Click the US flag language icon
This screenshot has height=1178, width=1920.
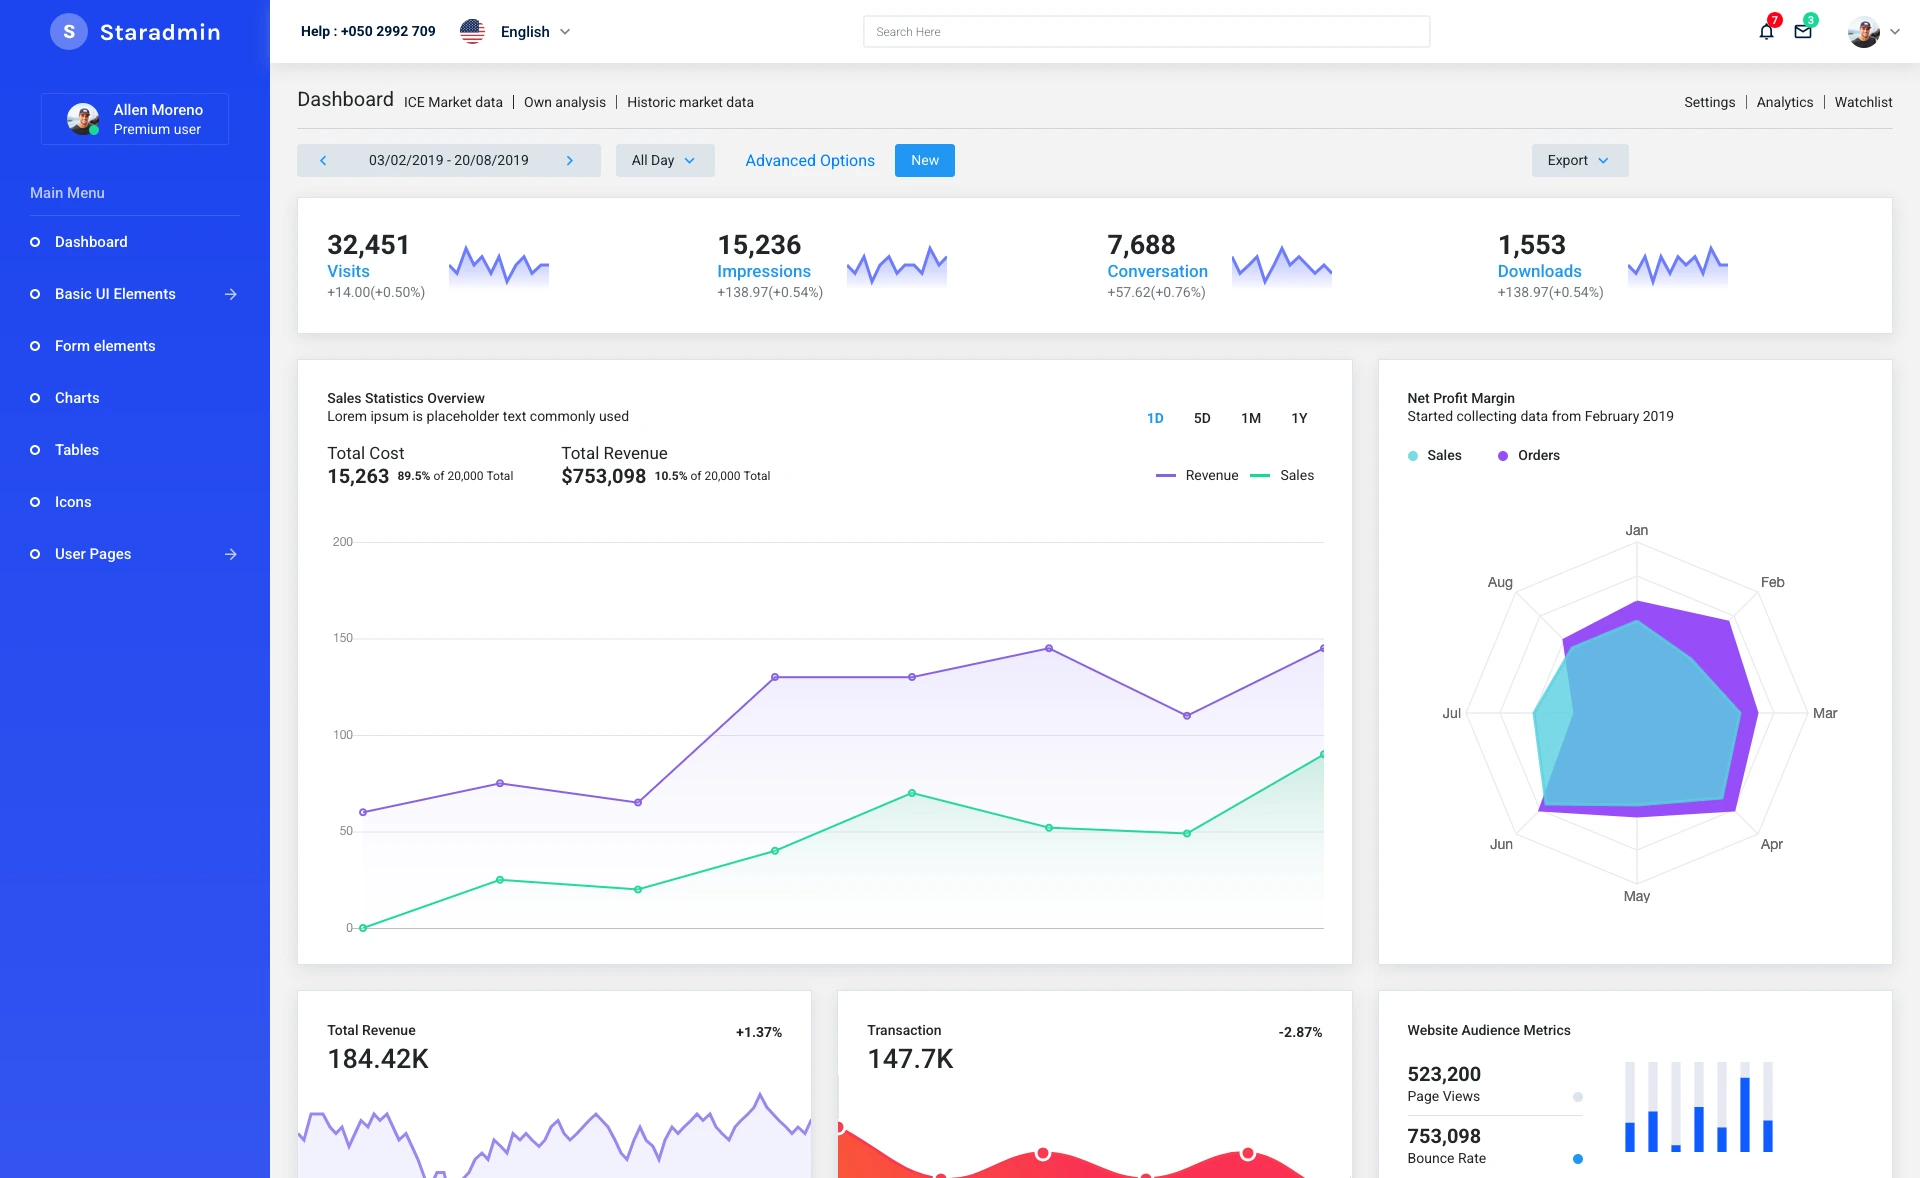[x=472, y=32]
